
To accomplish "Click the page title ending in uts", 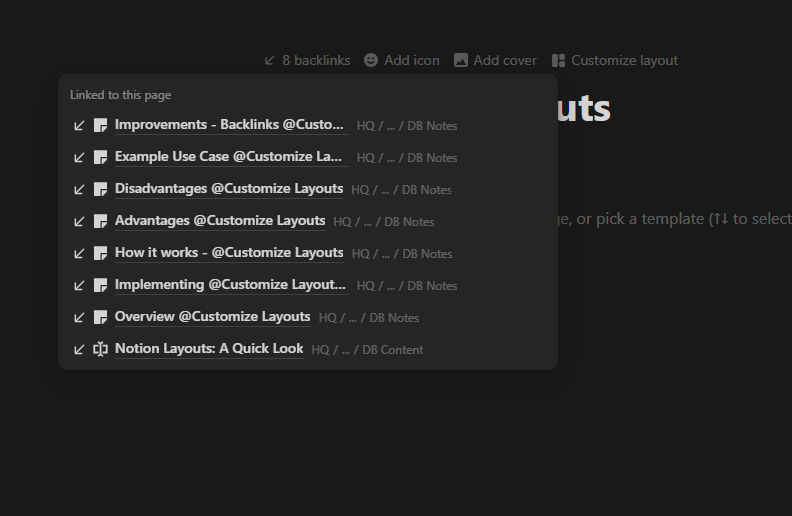I will [584, 109].
